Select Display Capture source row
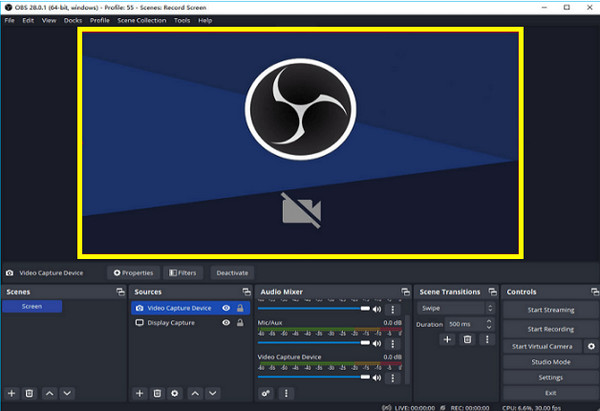 [191, 323]
